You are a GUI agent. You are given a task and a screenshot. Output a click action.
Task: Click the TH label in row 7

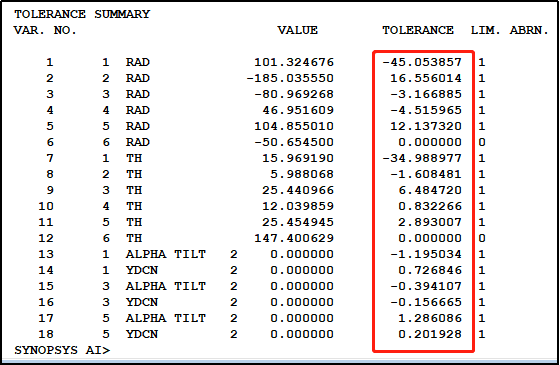134,158
